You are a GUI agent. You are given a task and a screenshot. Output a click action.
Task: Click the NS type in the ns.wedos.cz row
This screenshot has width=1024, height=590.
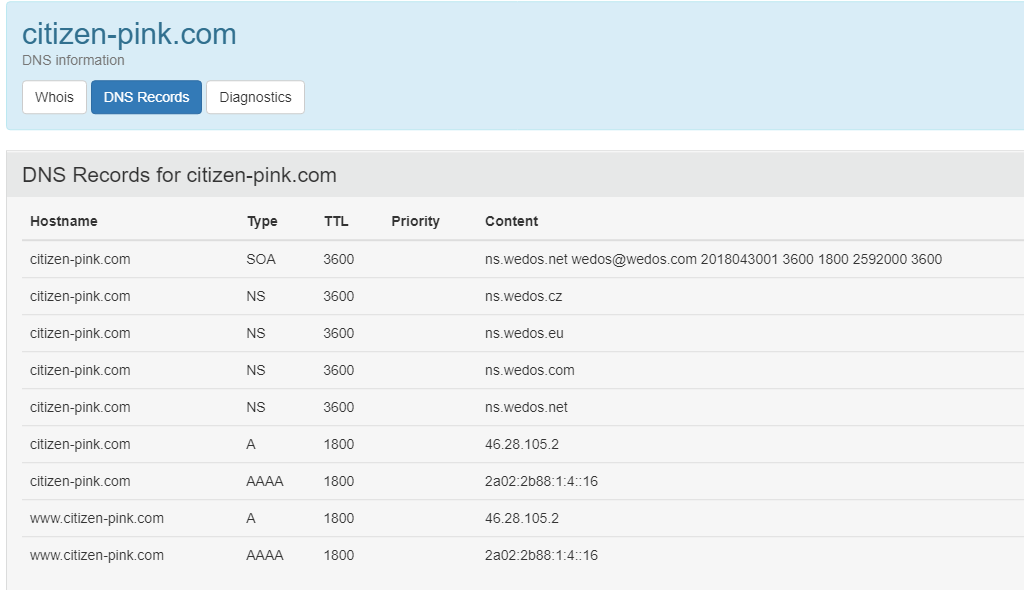[255, 297]
